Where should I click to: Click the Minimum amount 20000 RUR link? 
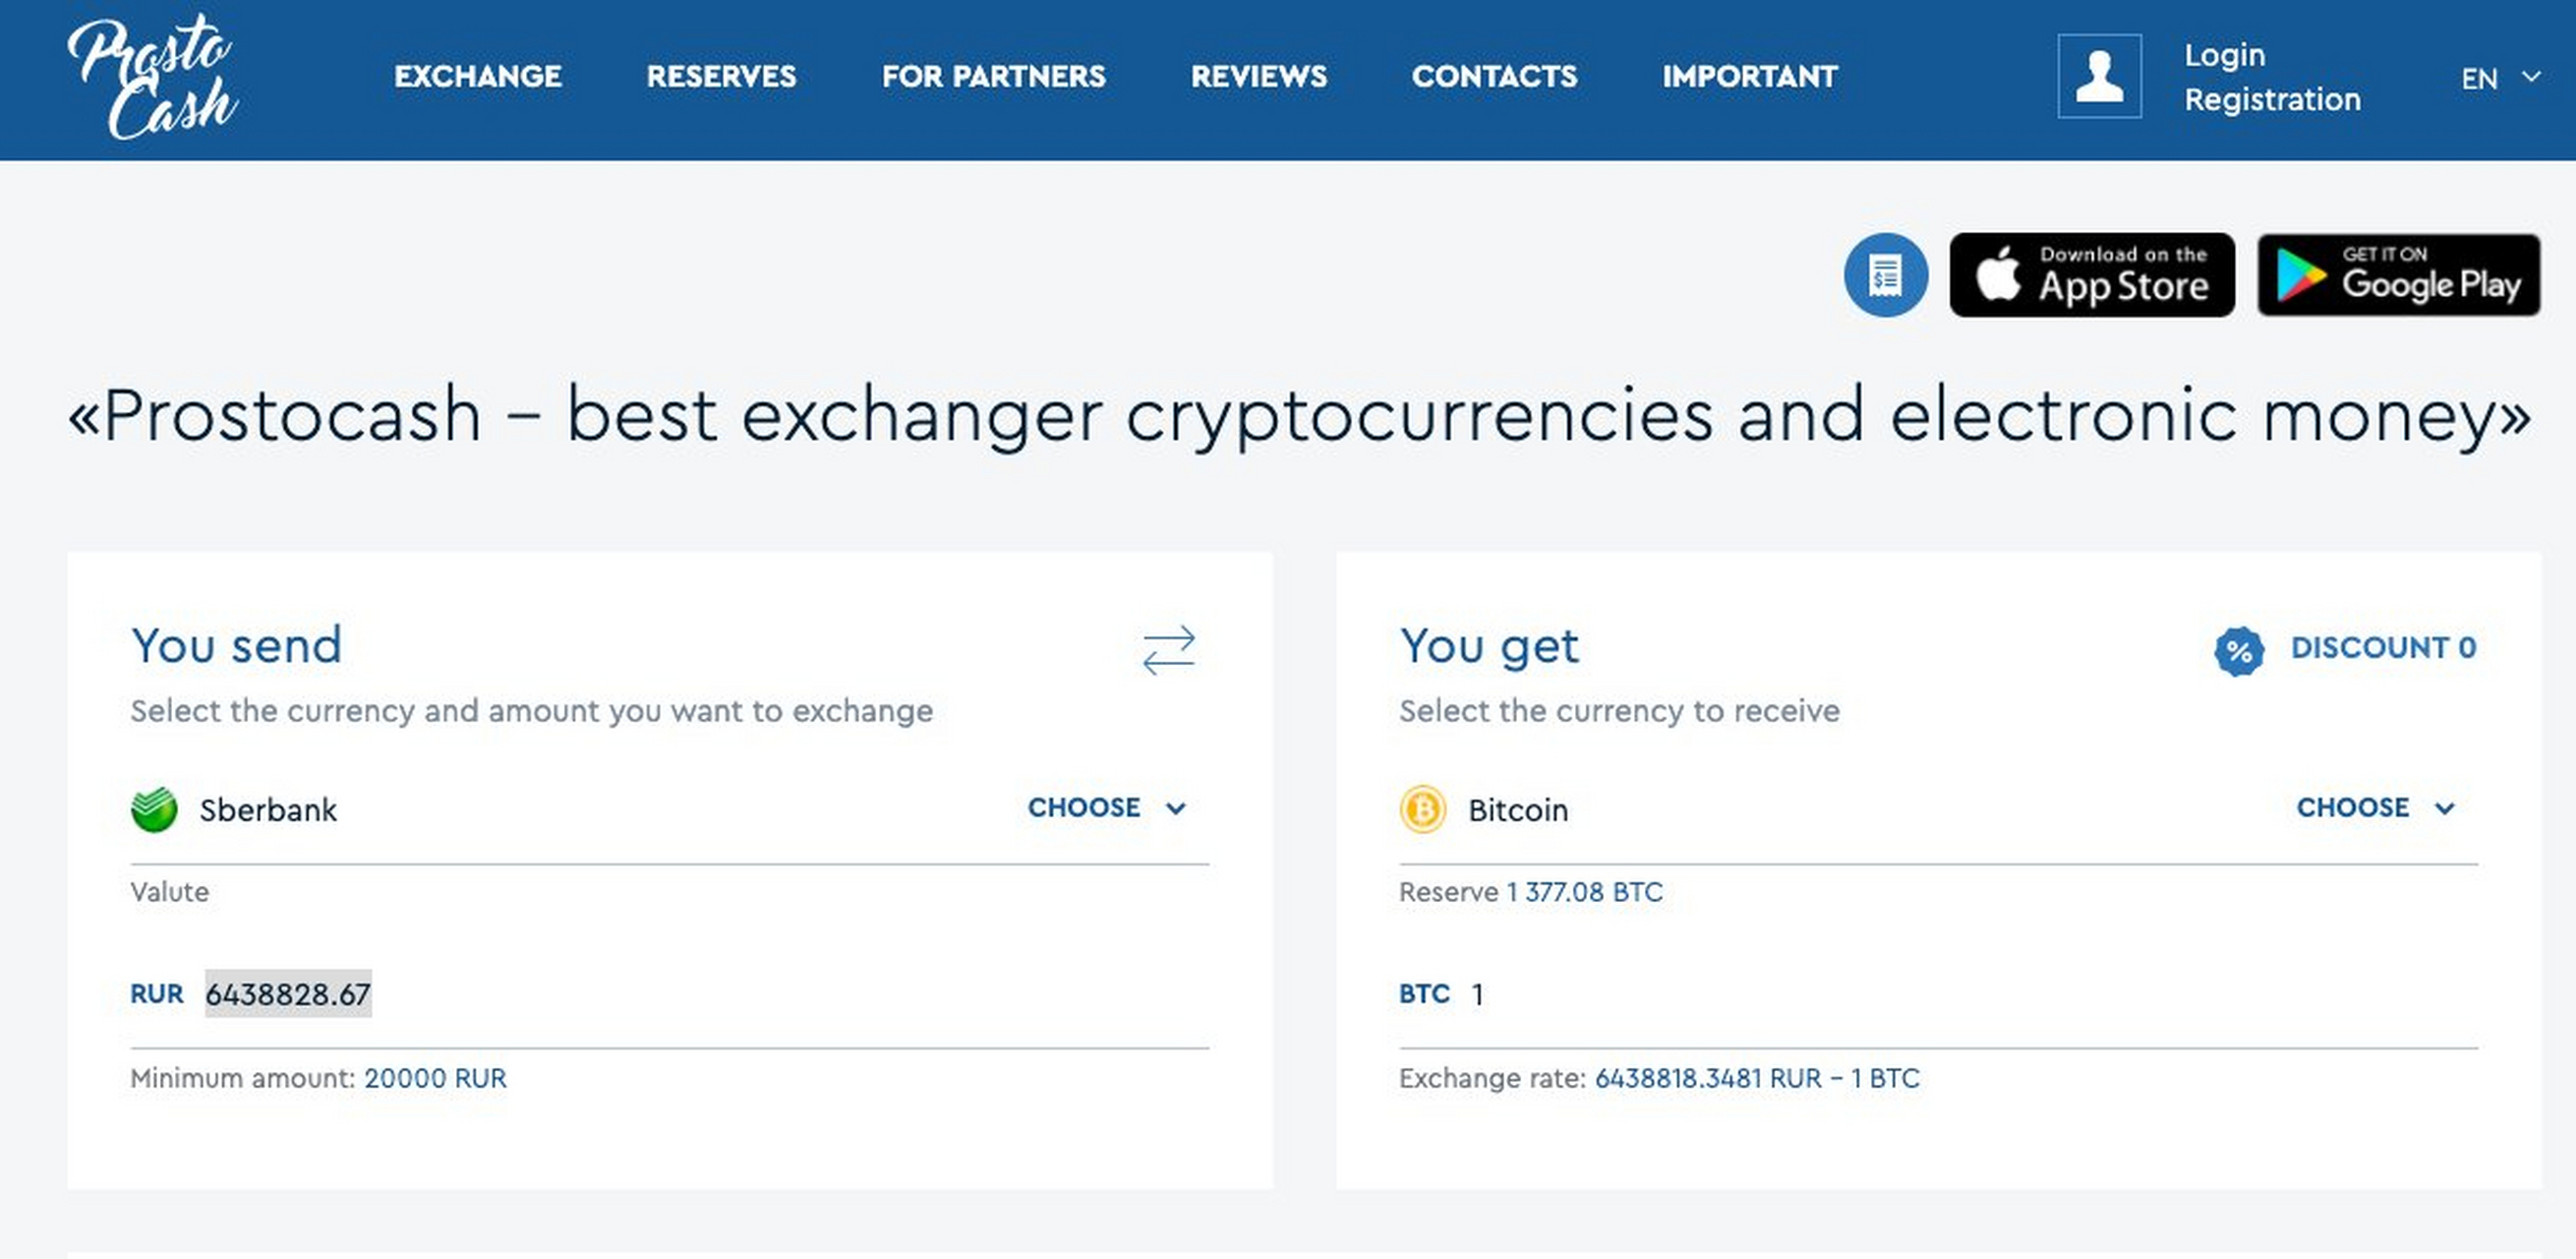(x=435, y=1078)
